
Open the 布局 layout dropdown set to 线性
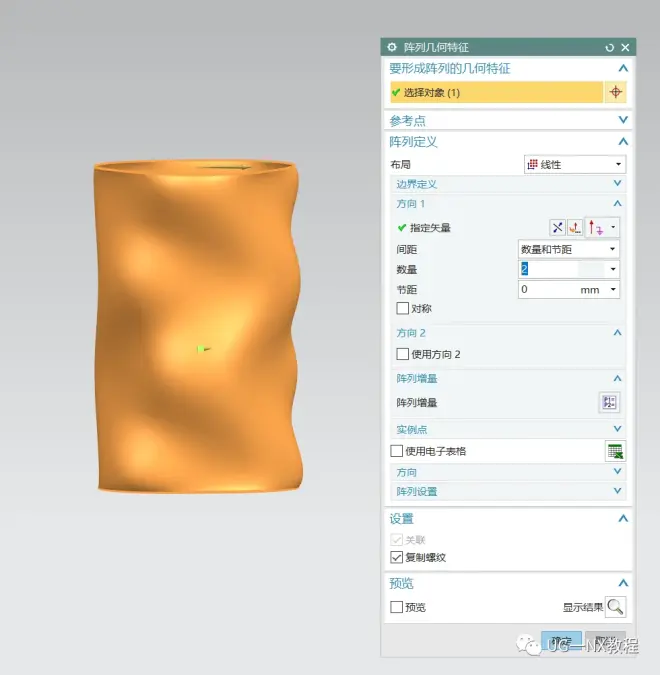click(x=575, y=165)
